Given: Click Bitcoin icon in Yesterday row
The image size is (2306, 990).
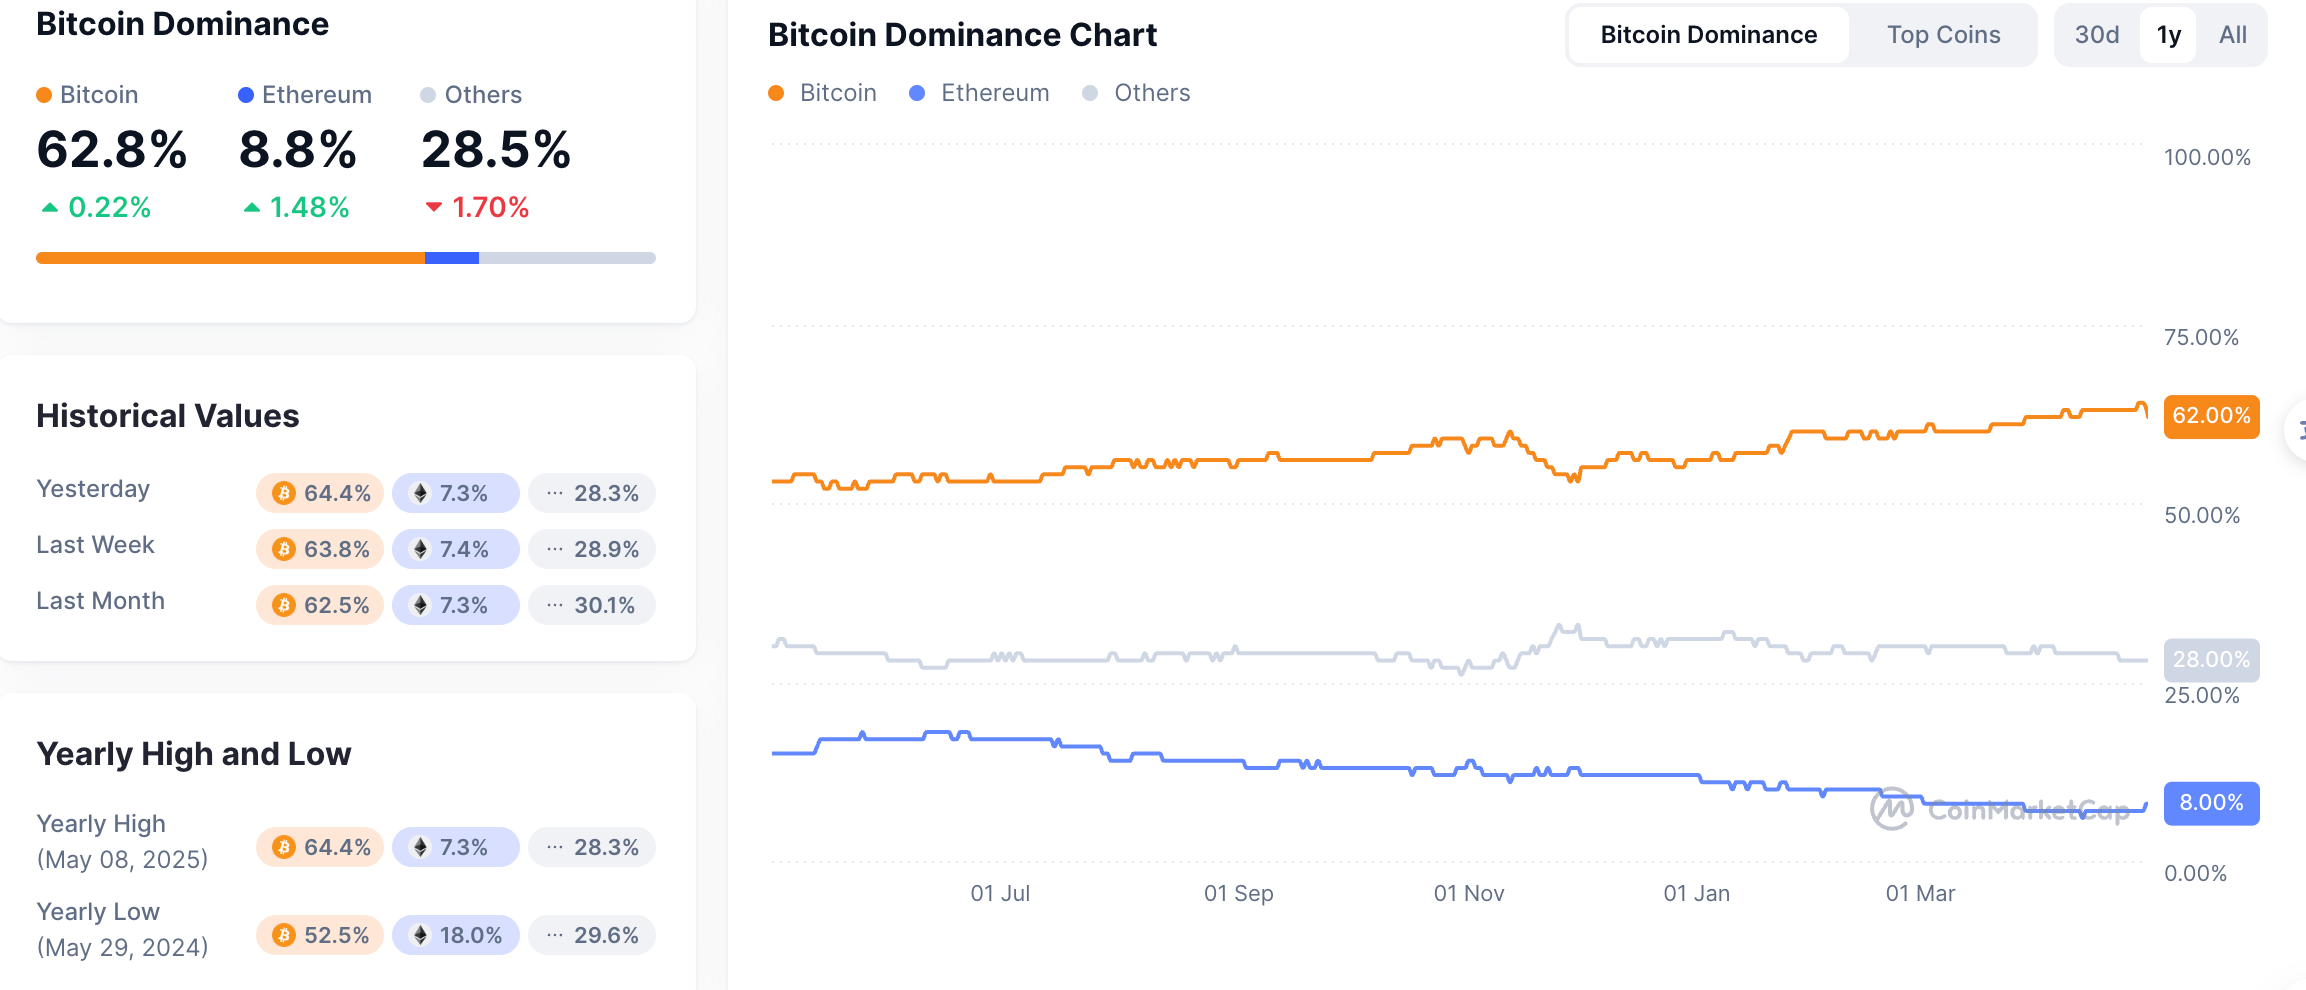Looking at the screenshot, I should pyautogui.click(x=284, y=493).
